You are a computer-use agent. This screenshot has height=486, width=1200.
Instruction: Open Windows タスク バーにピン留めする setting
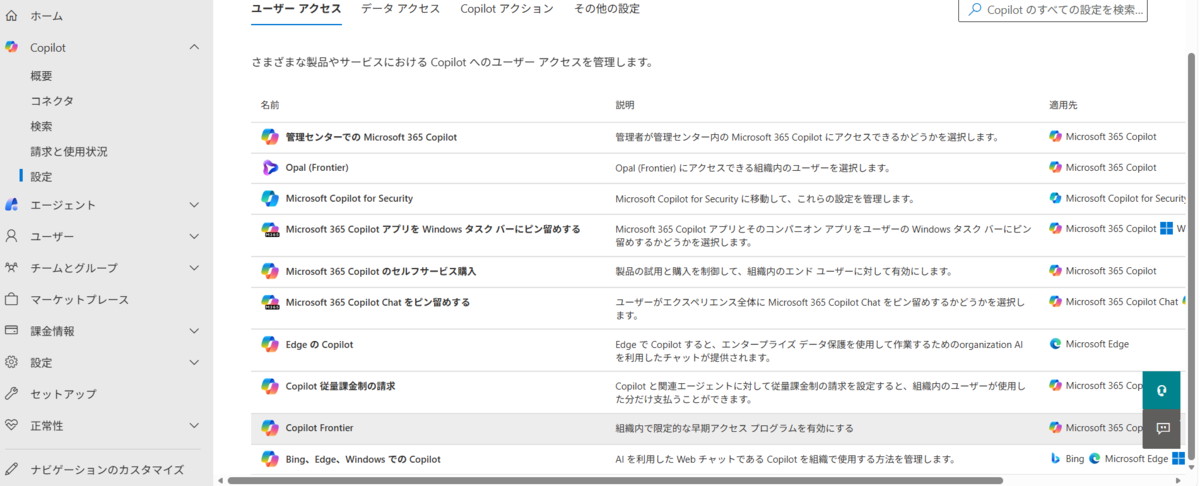click(x=433, y=229)
